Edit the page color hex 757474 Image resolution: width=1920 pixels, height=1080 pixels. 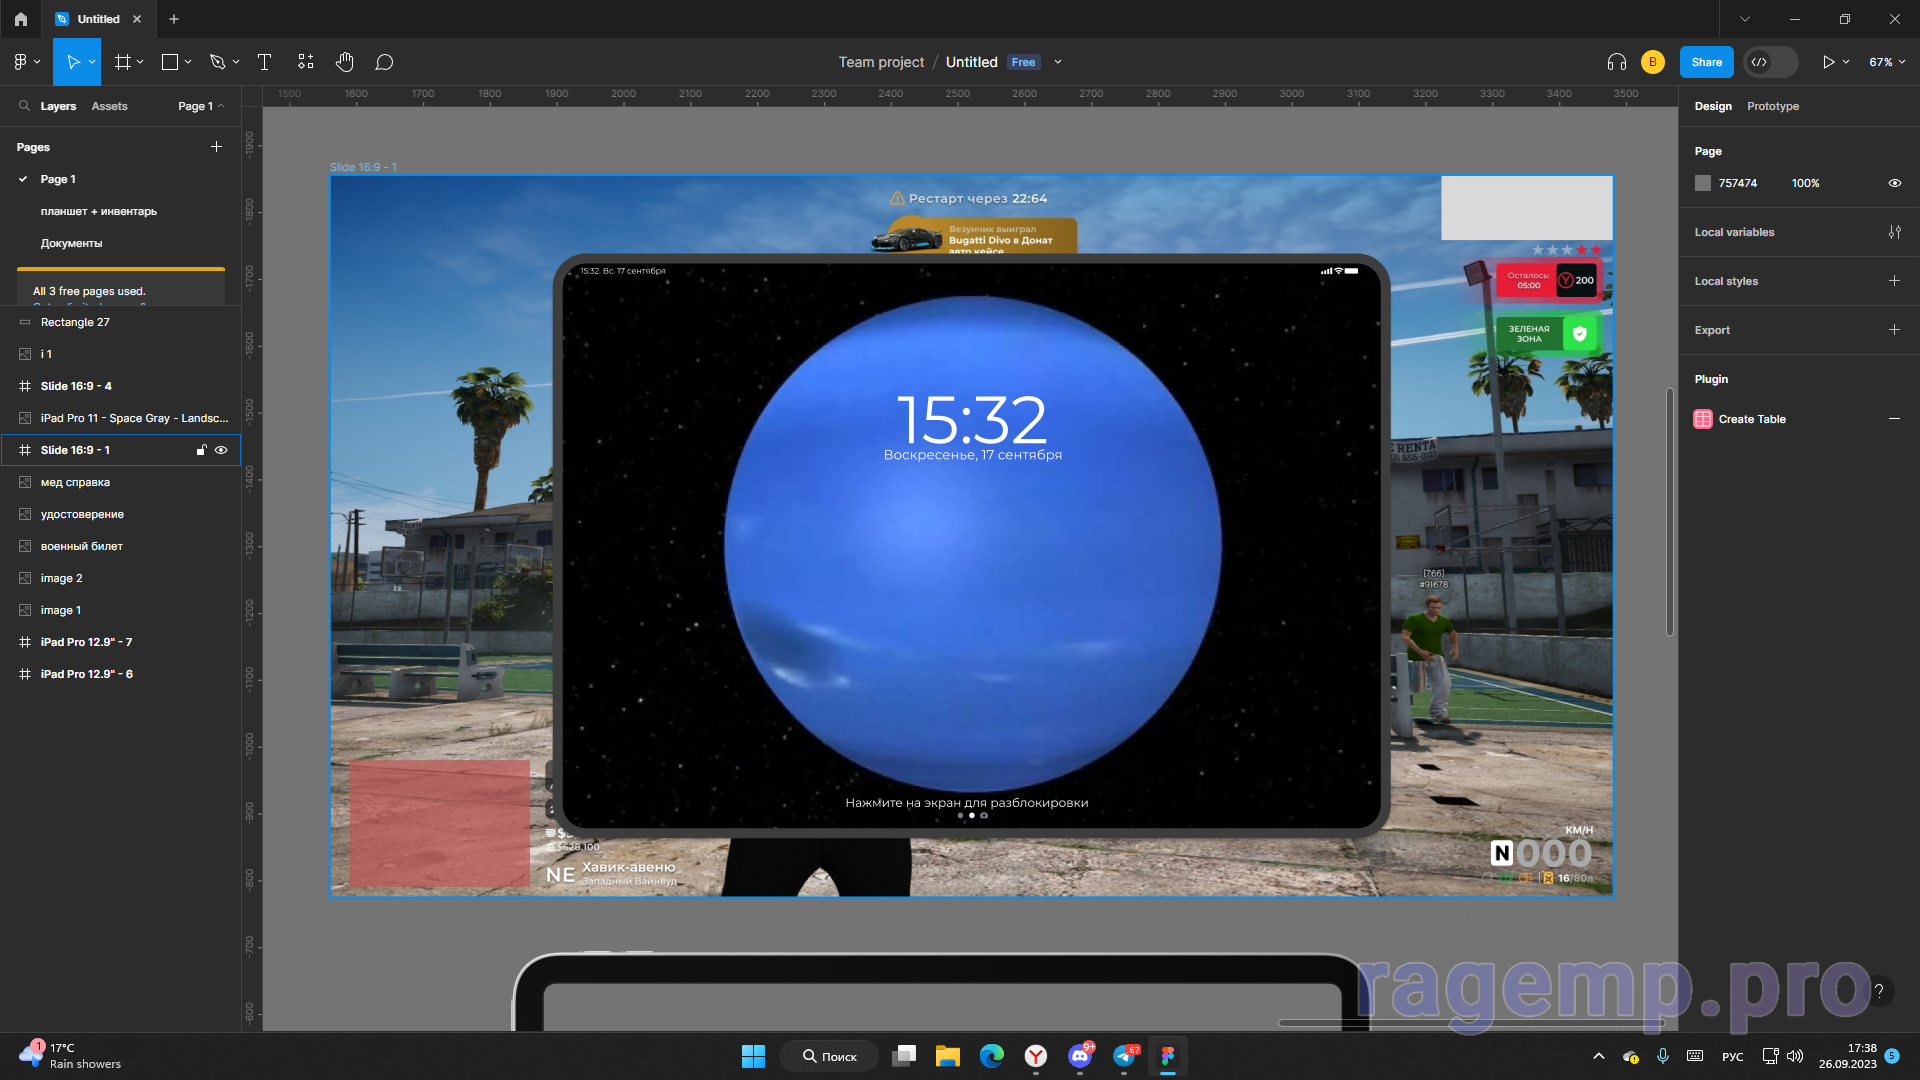1738,183
